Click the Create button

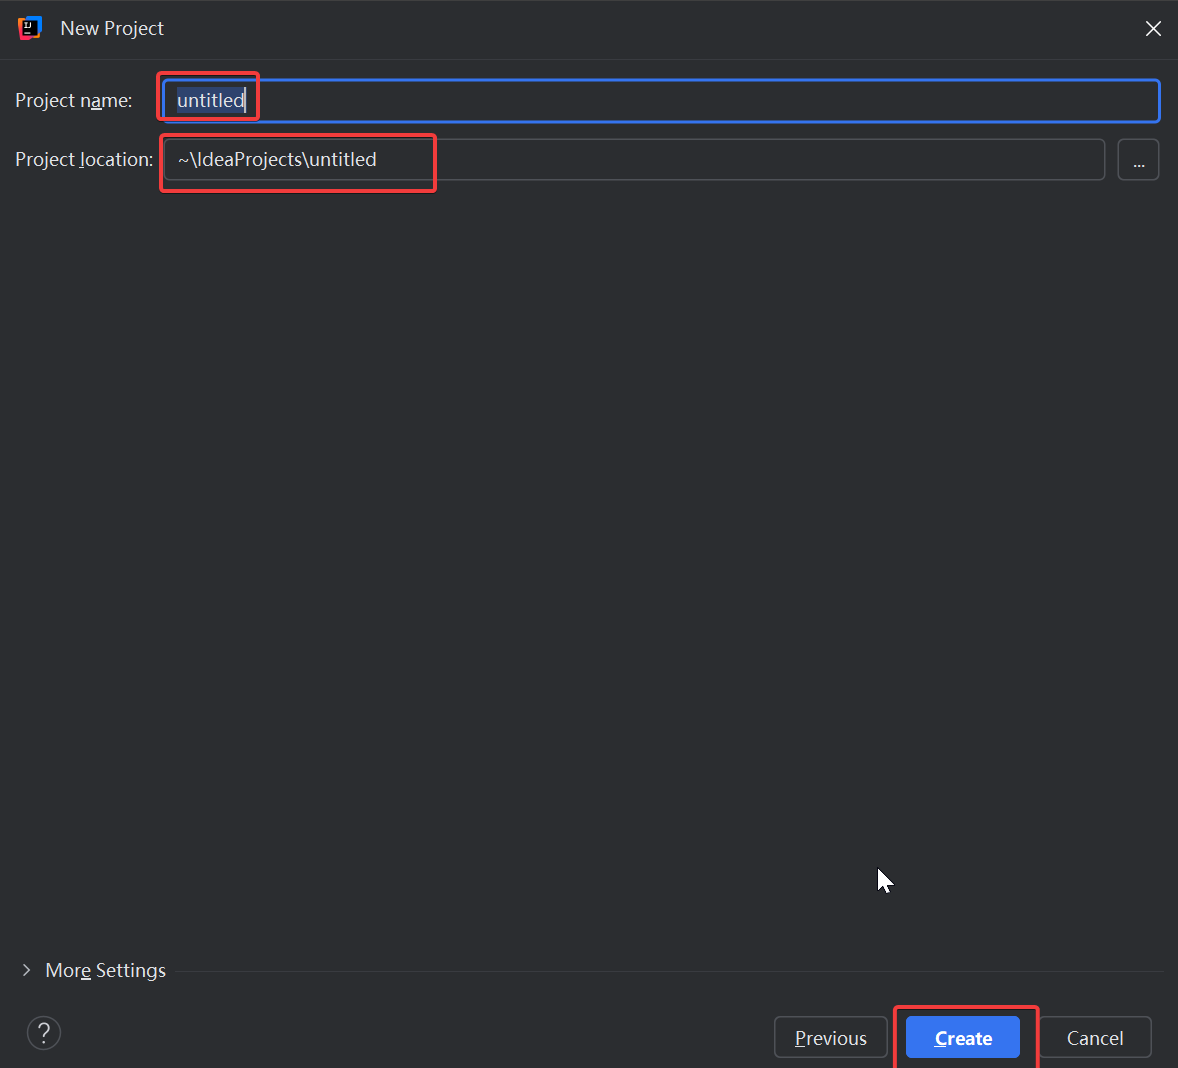pos(962,1038)
